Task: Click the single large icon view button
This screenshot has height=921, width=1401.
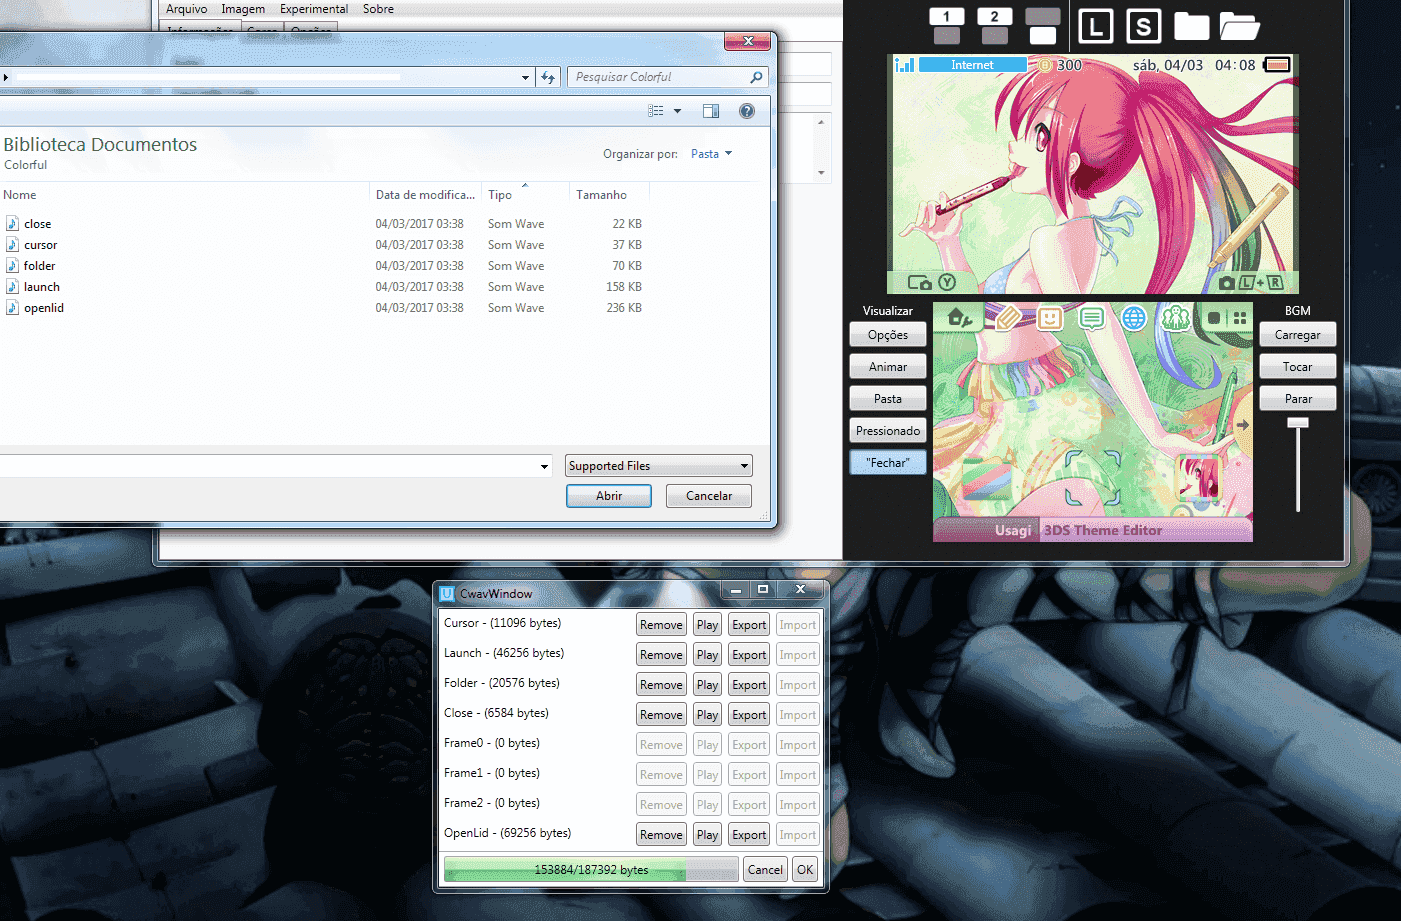Action: click(x=1214, y=318)
